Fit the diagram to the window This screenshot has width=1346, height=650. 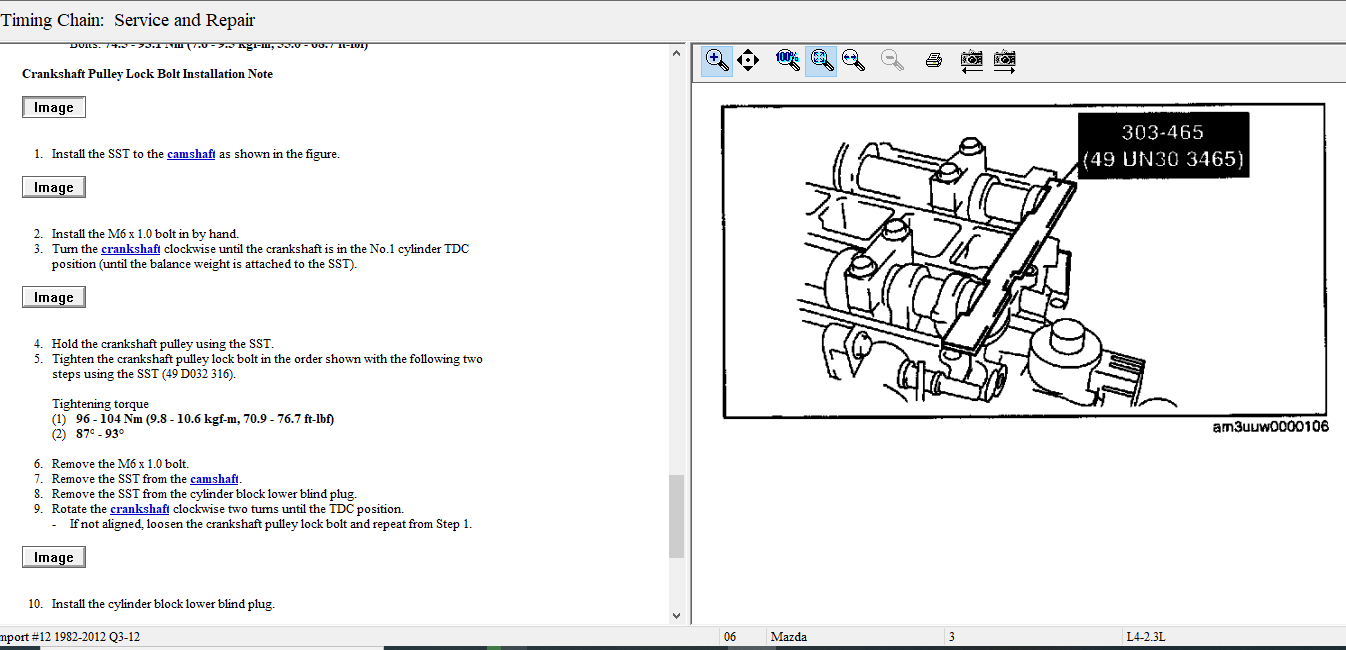[821, 60]
